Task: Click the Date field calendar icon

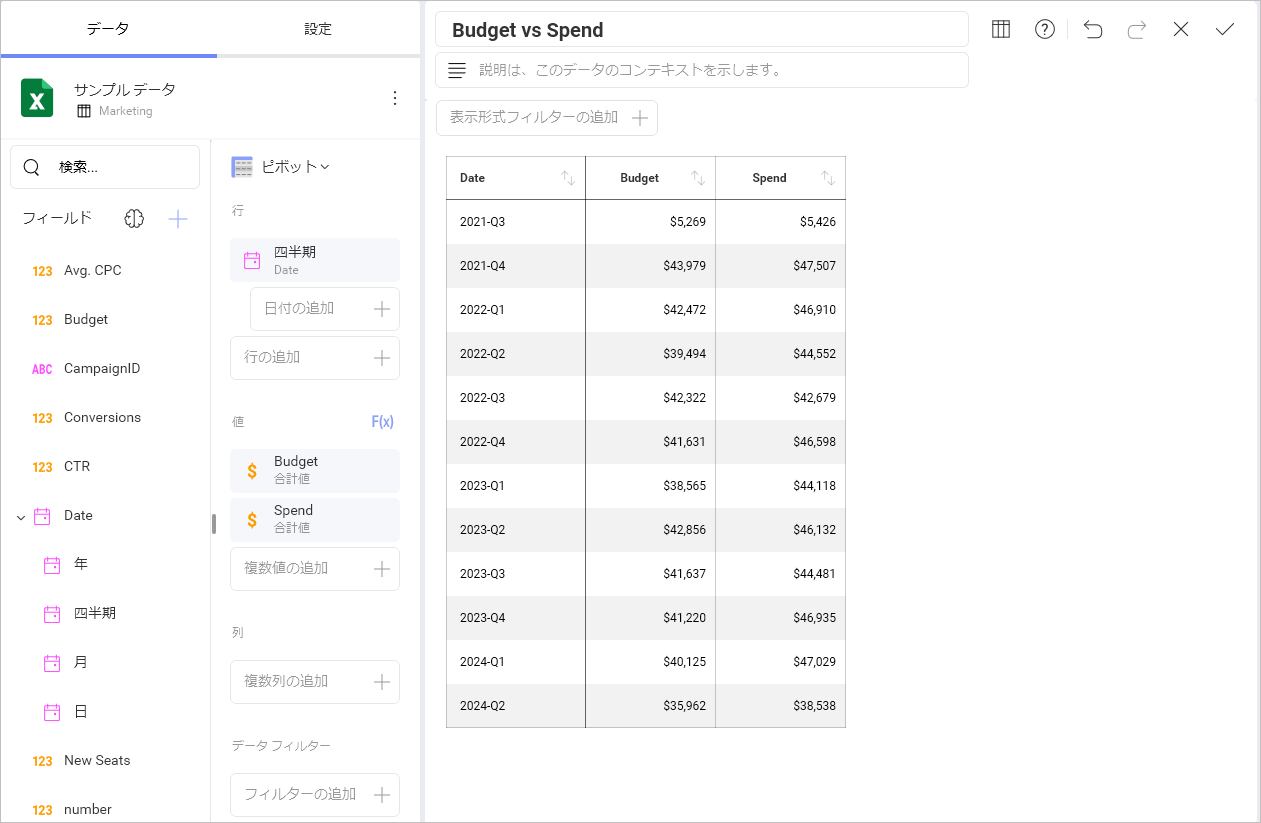Action: click(x=42, y=516)
